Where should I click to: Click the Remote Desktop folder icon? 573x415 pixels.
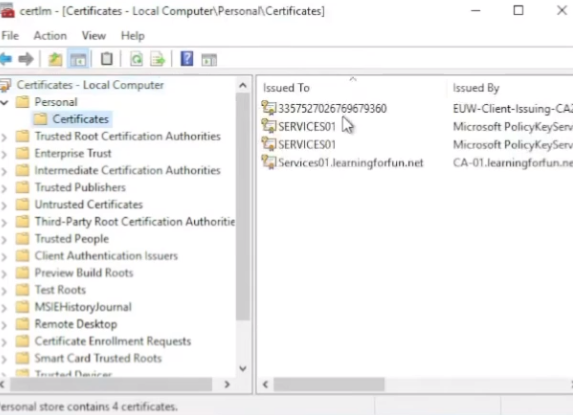tap(22, 324)
